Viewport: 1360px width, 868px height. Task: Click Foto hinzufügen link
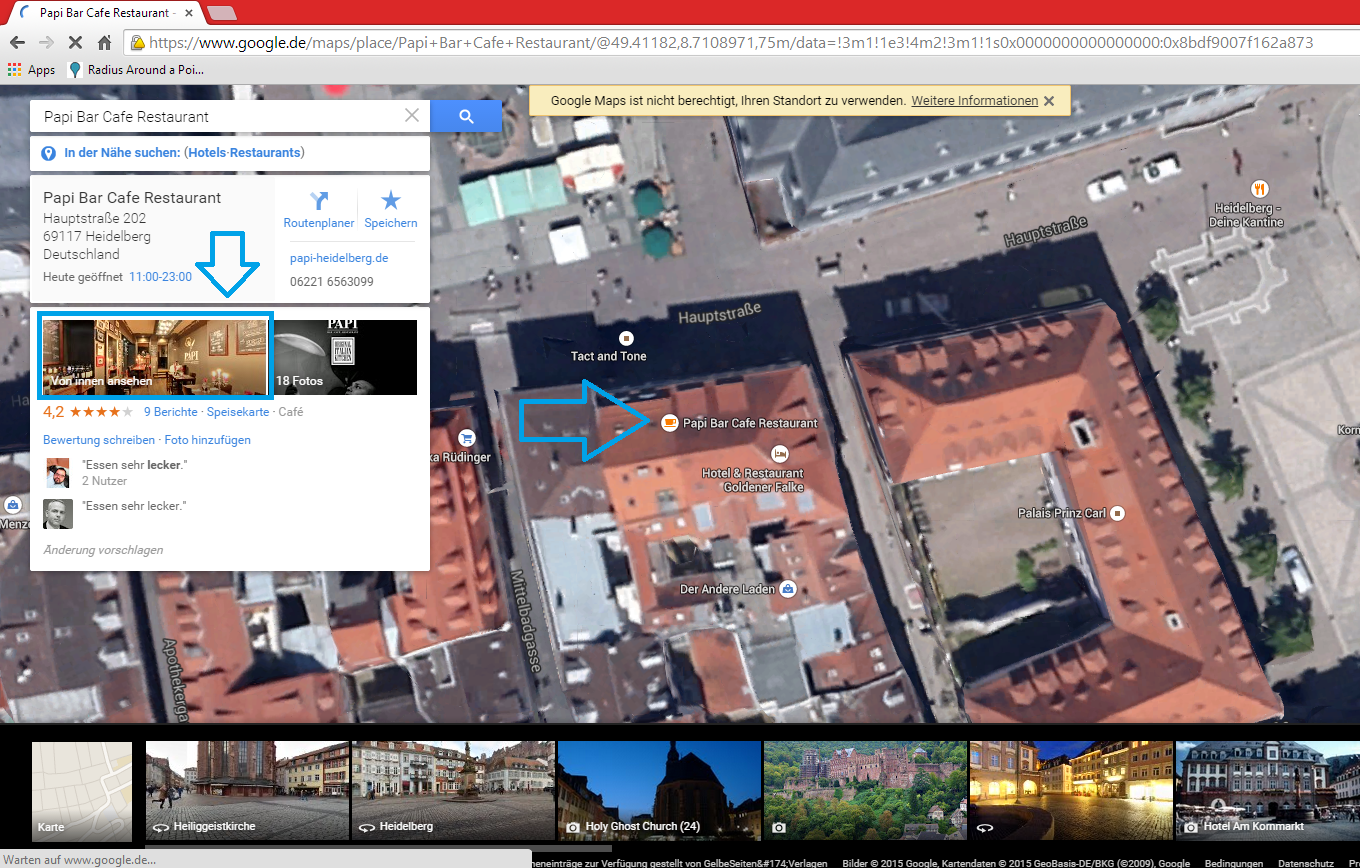coord(208,440)
